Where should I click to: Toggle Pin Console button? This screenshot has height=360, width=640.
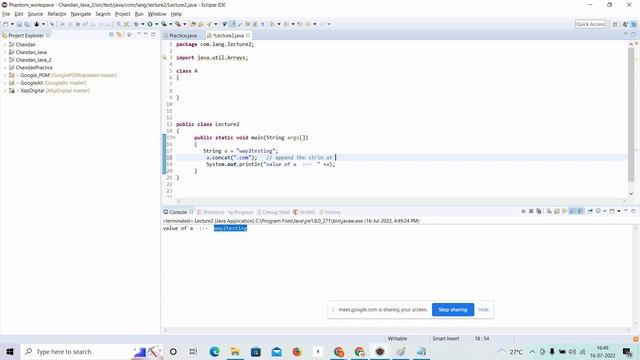point(590,211)
